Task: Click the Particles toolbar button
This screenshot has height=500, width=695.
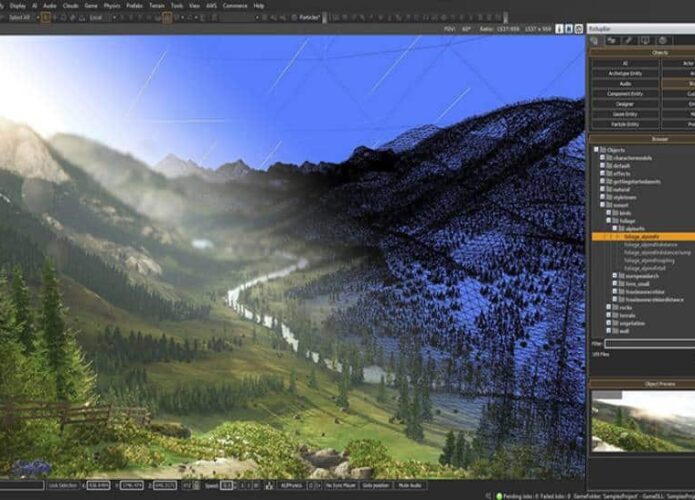Action: pos(306,18)
